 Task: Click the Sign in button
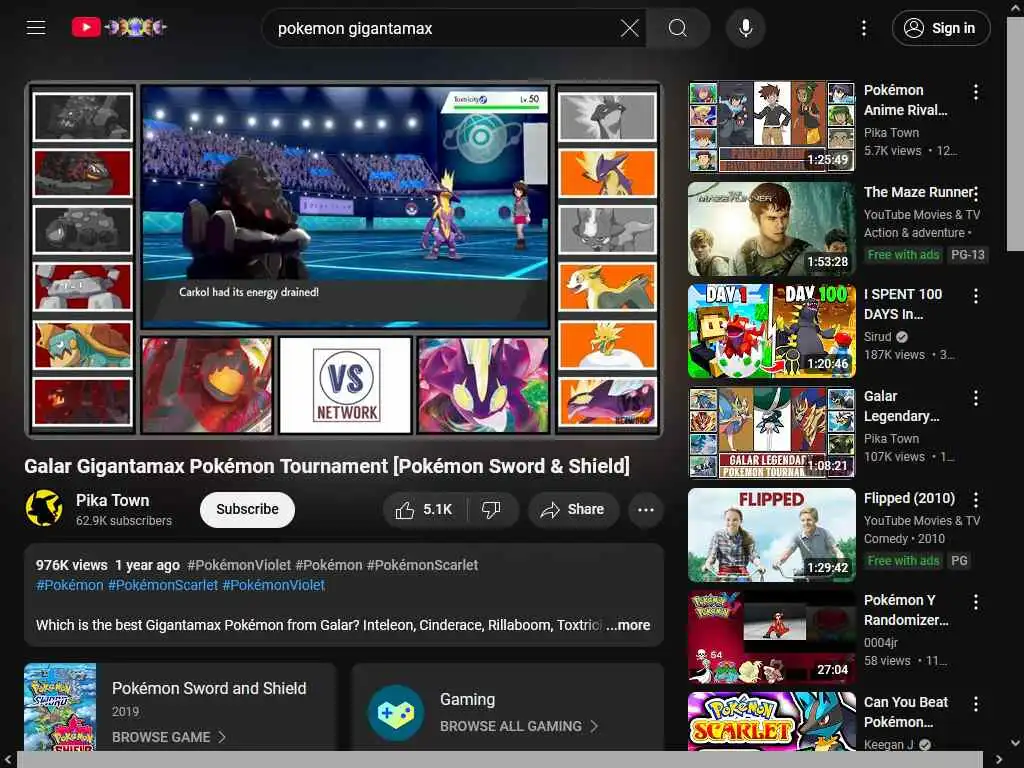tap(940, 28)
